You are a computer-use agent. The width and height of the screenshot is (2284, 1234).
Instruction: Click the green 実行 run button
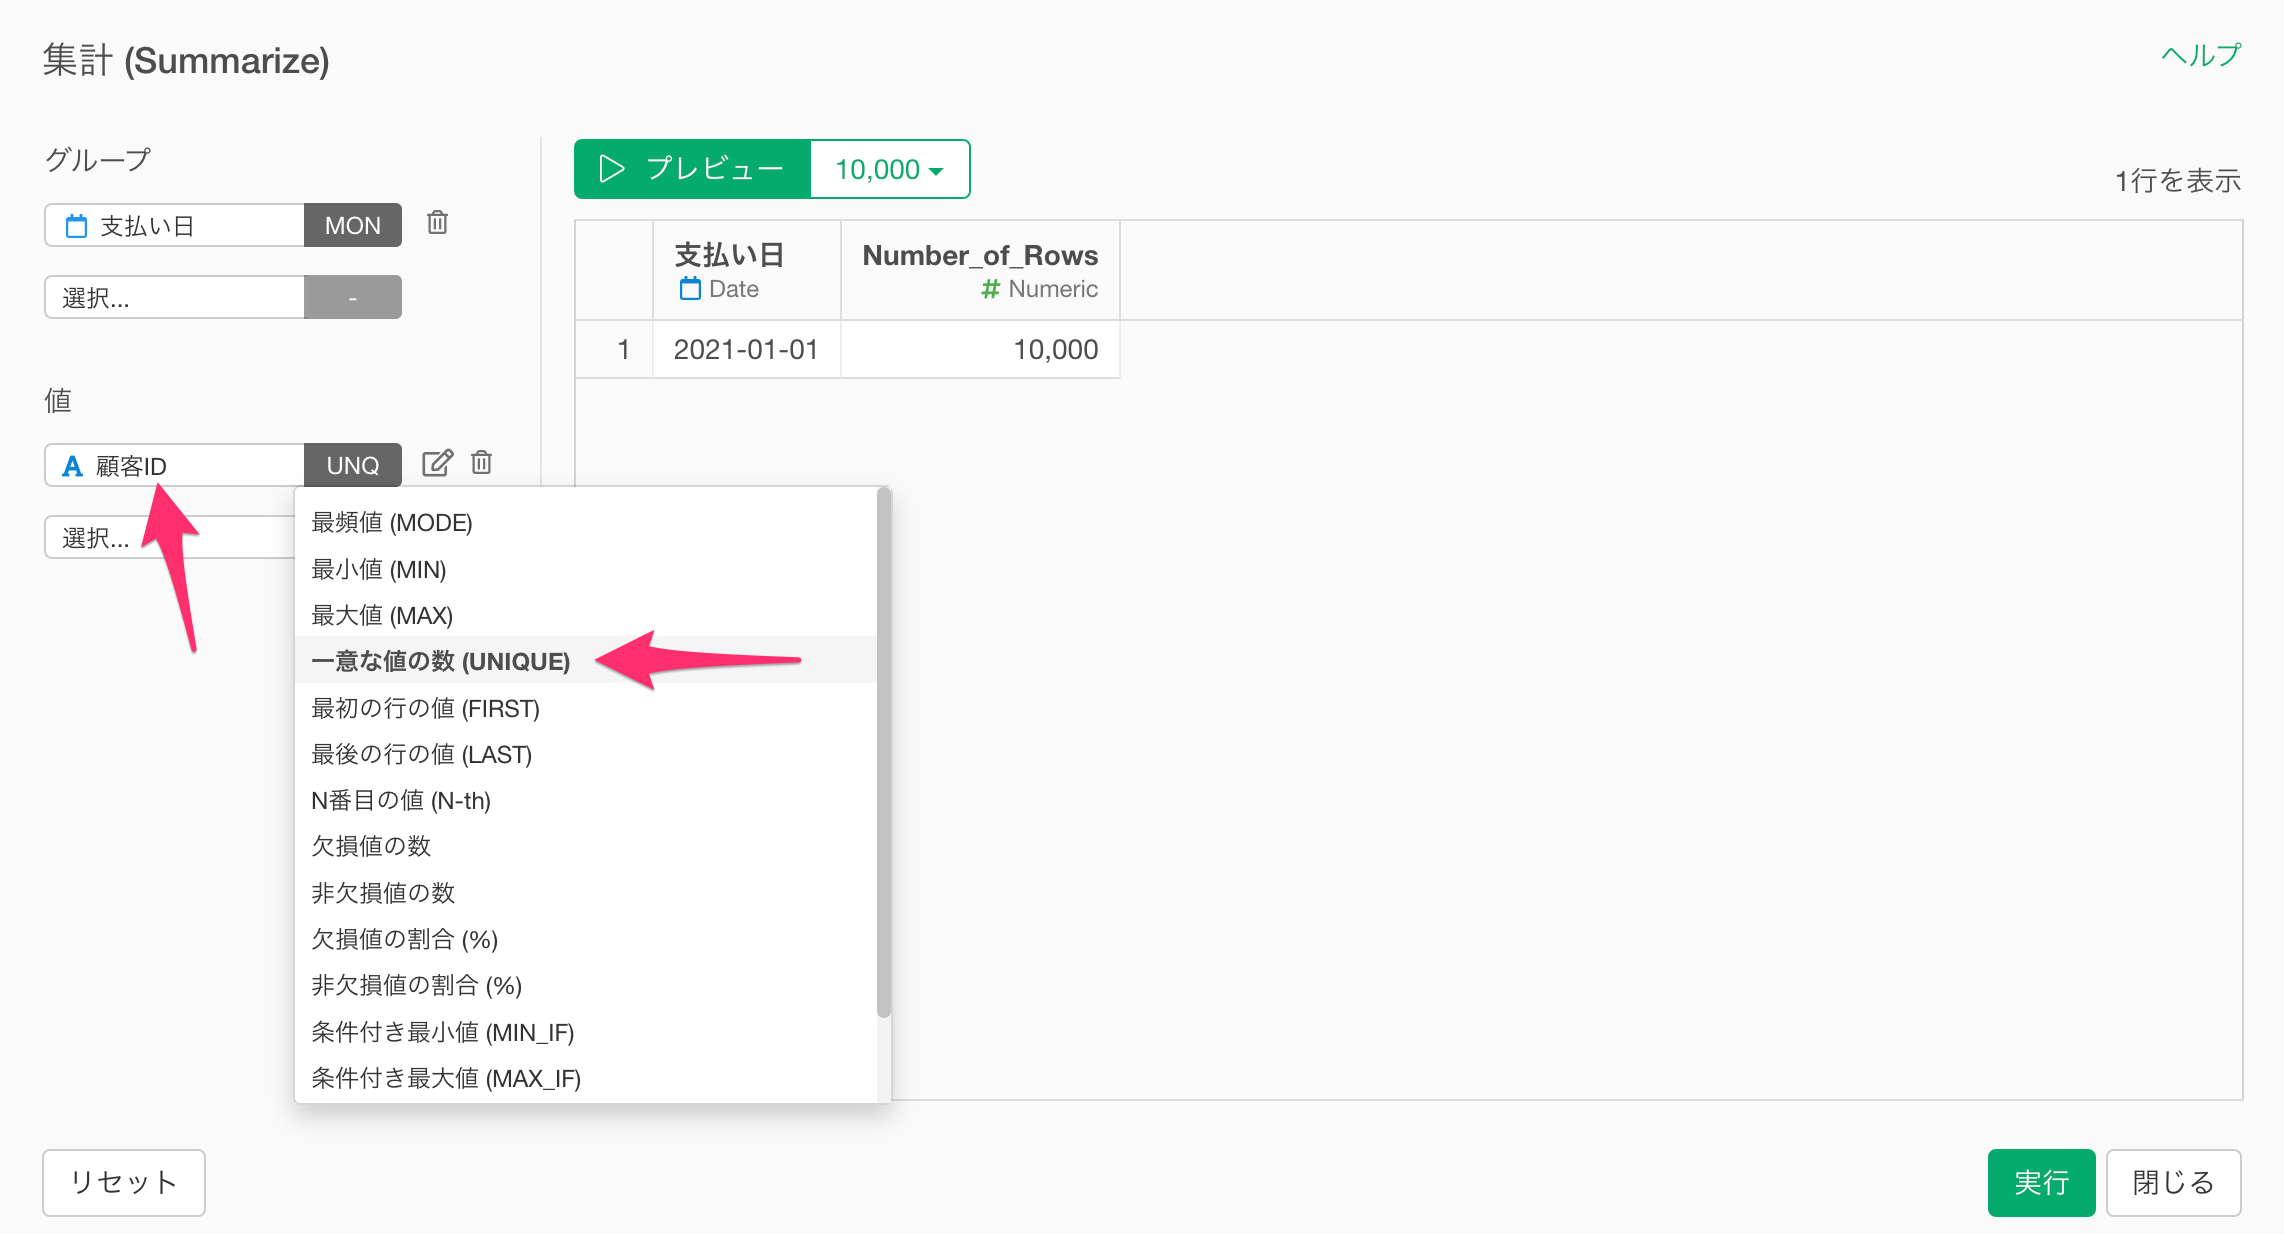click(x=2040, y=1183)
